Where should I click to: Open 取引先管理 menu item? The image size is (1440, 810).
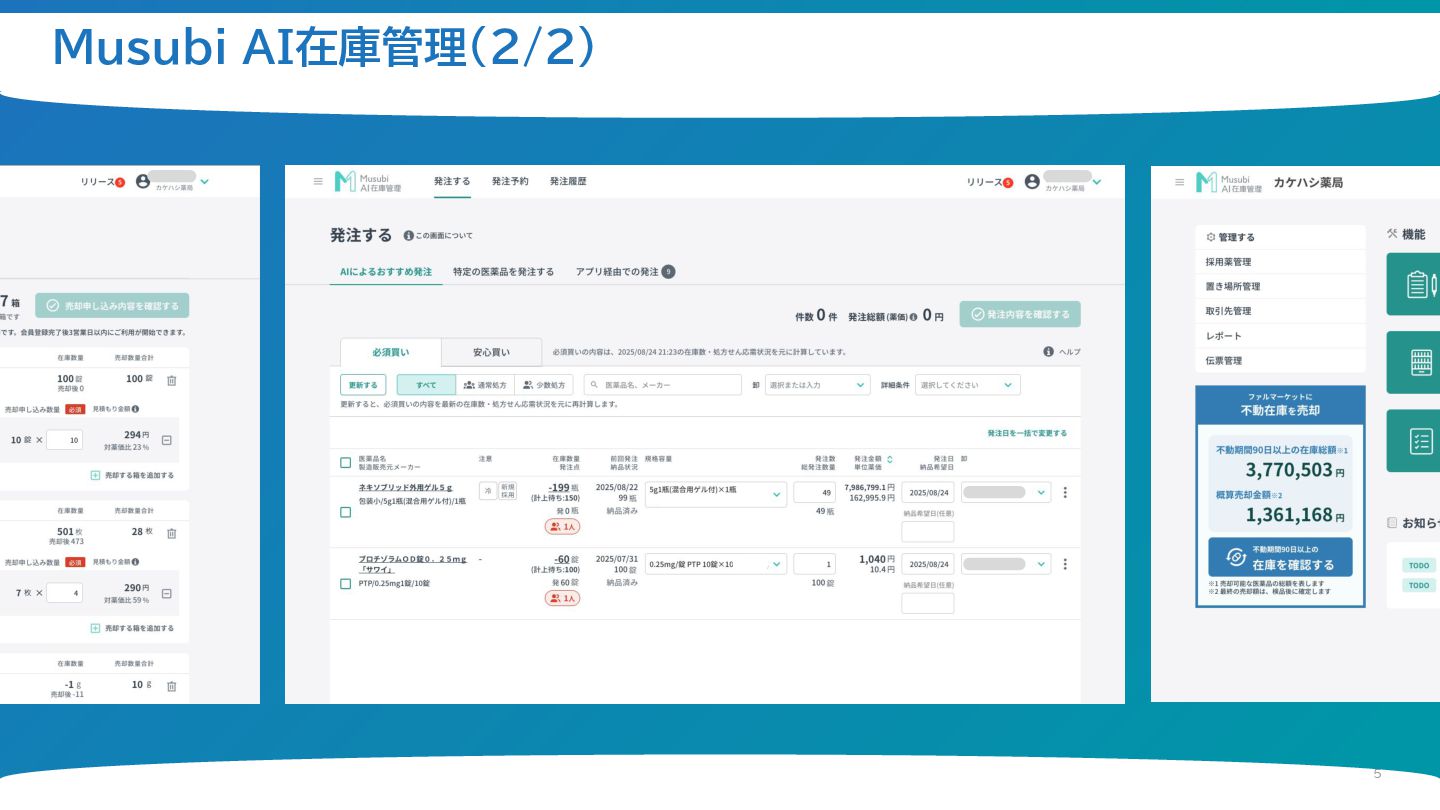pos(1280,311)
